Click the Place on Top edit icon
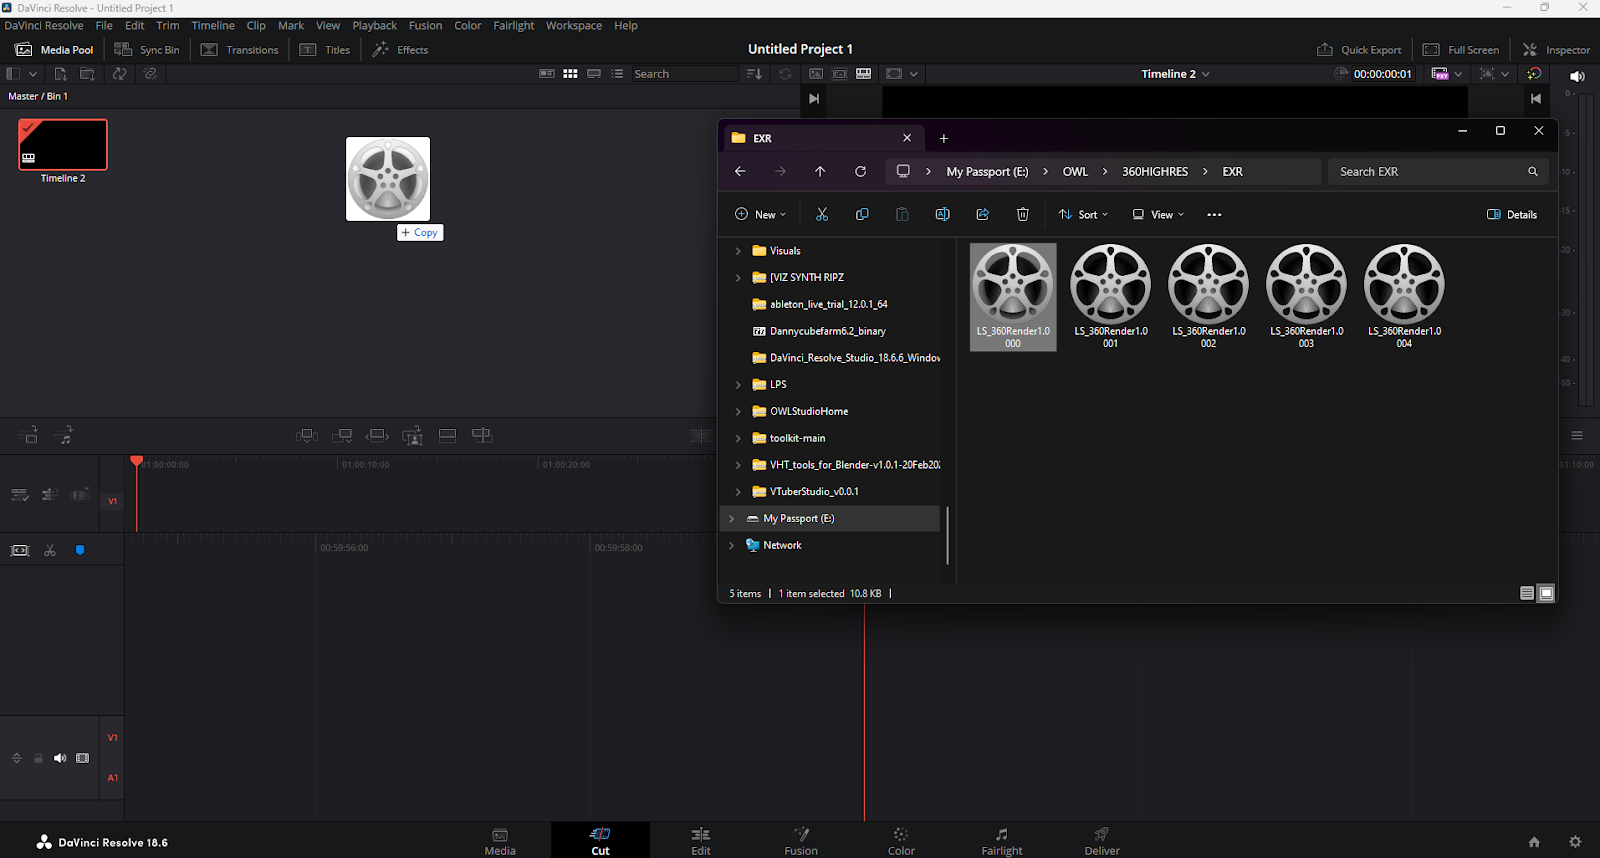1600x858 pixels. tap(447, 435)
